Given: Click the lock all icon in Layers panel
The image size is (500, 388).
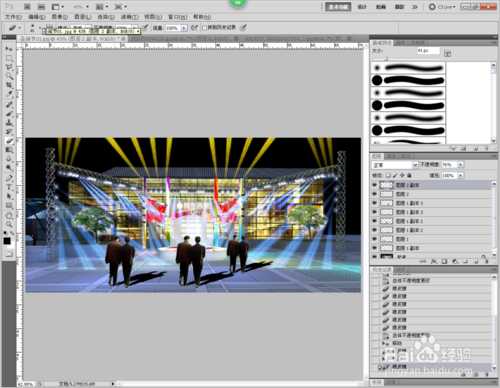Looking at the screenshot, I should point(409,175).
